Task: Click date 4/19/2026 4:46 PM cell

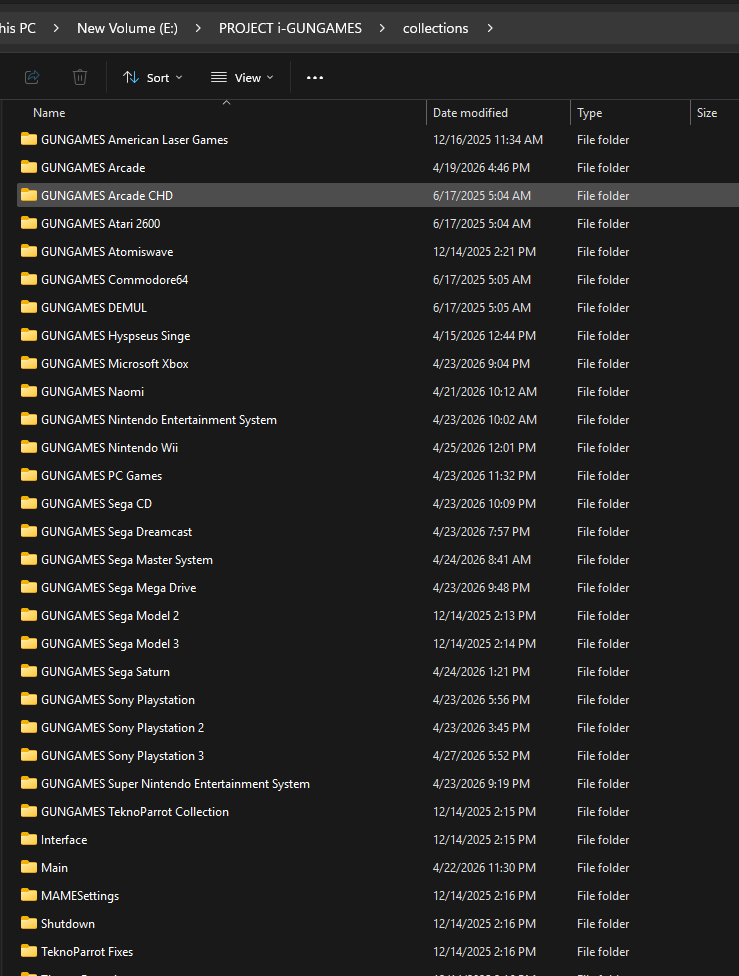Action: pos(481,167)
